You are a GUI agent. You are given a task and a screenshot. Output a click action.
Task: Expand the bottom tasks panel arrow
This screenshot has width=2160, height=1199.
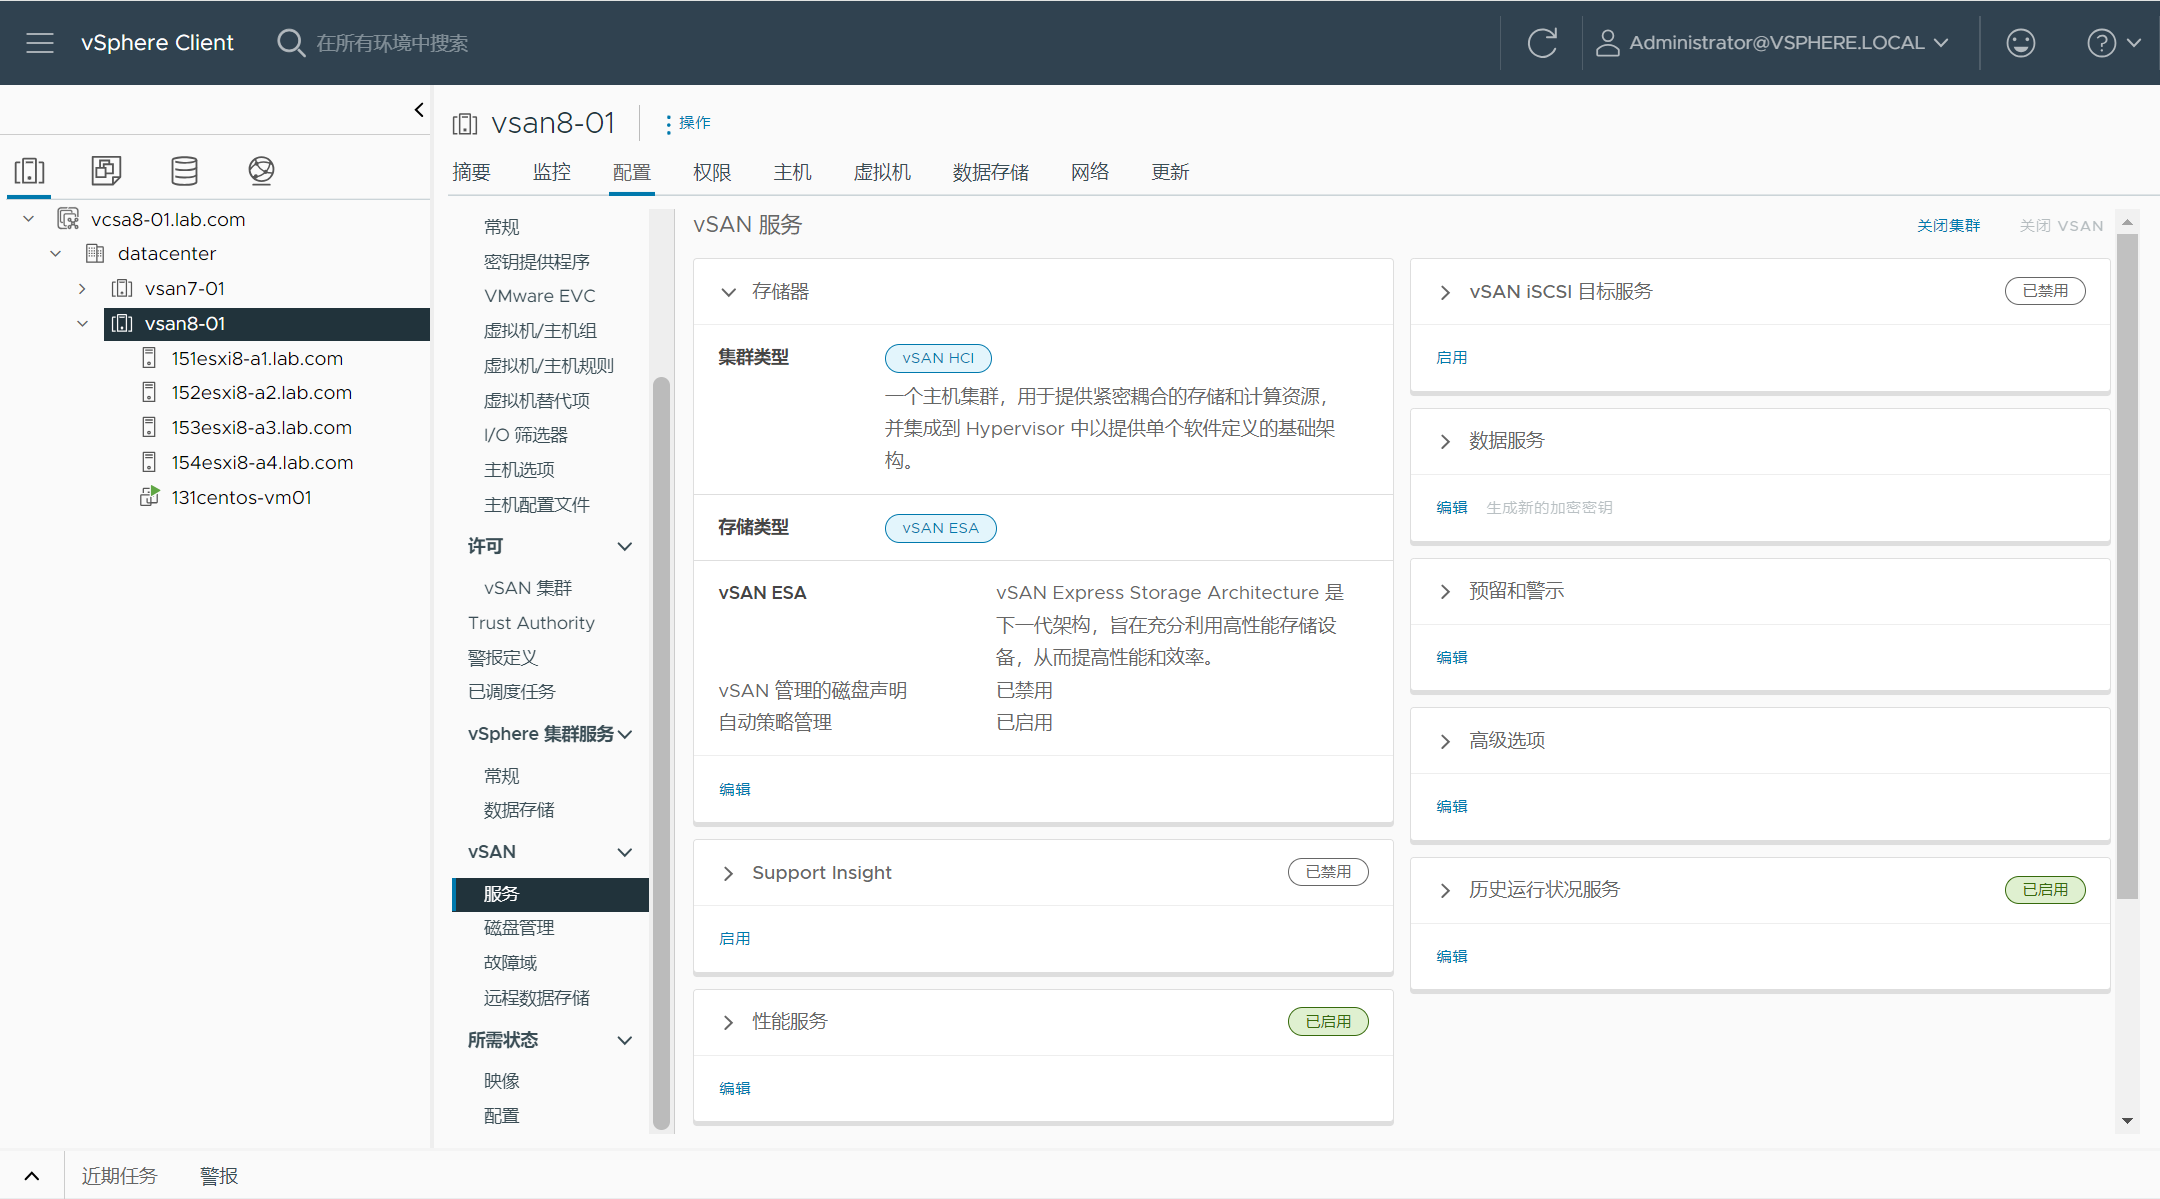[32, 1176]
